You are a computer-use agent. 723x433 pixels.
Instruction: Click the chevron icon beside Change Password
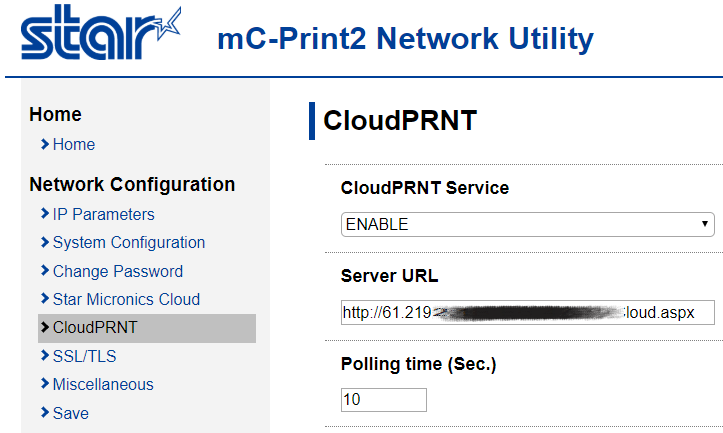coord(45,271)
